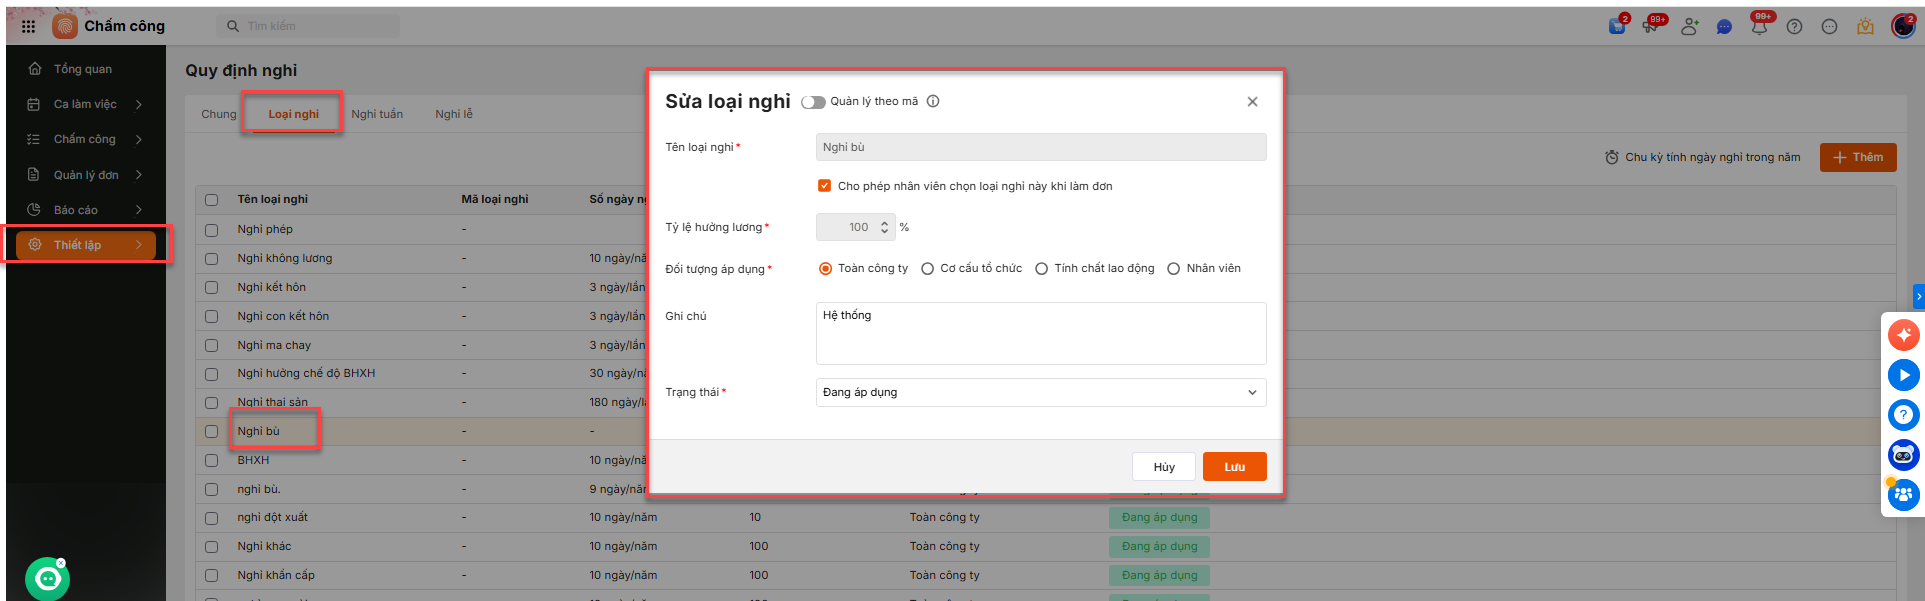Click the Lưu button
The width and height of the screenshot is (1925, 601).
(x=1234, y=467)
